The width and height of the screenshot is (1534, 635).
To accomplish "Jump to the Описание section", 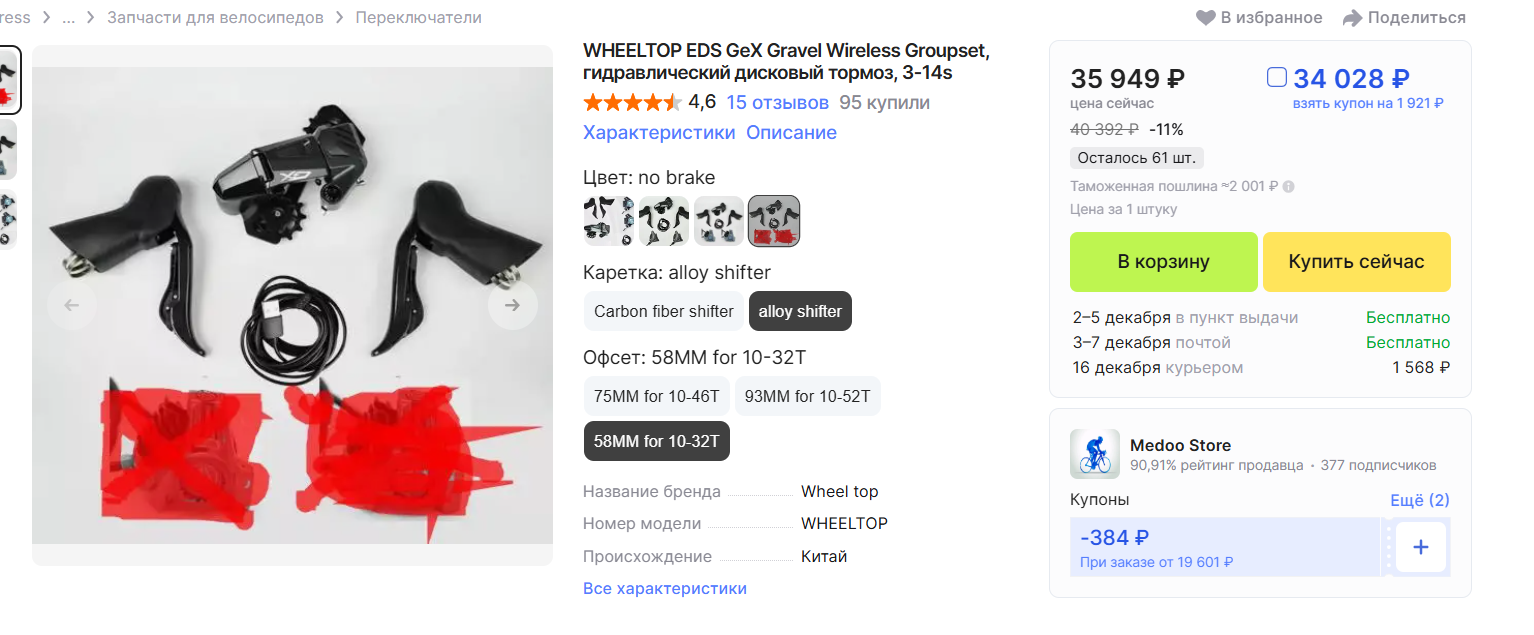I will click(x=791, y=133).
